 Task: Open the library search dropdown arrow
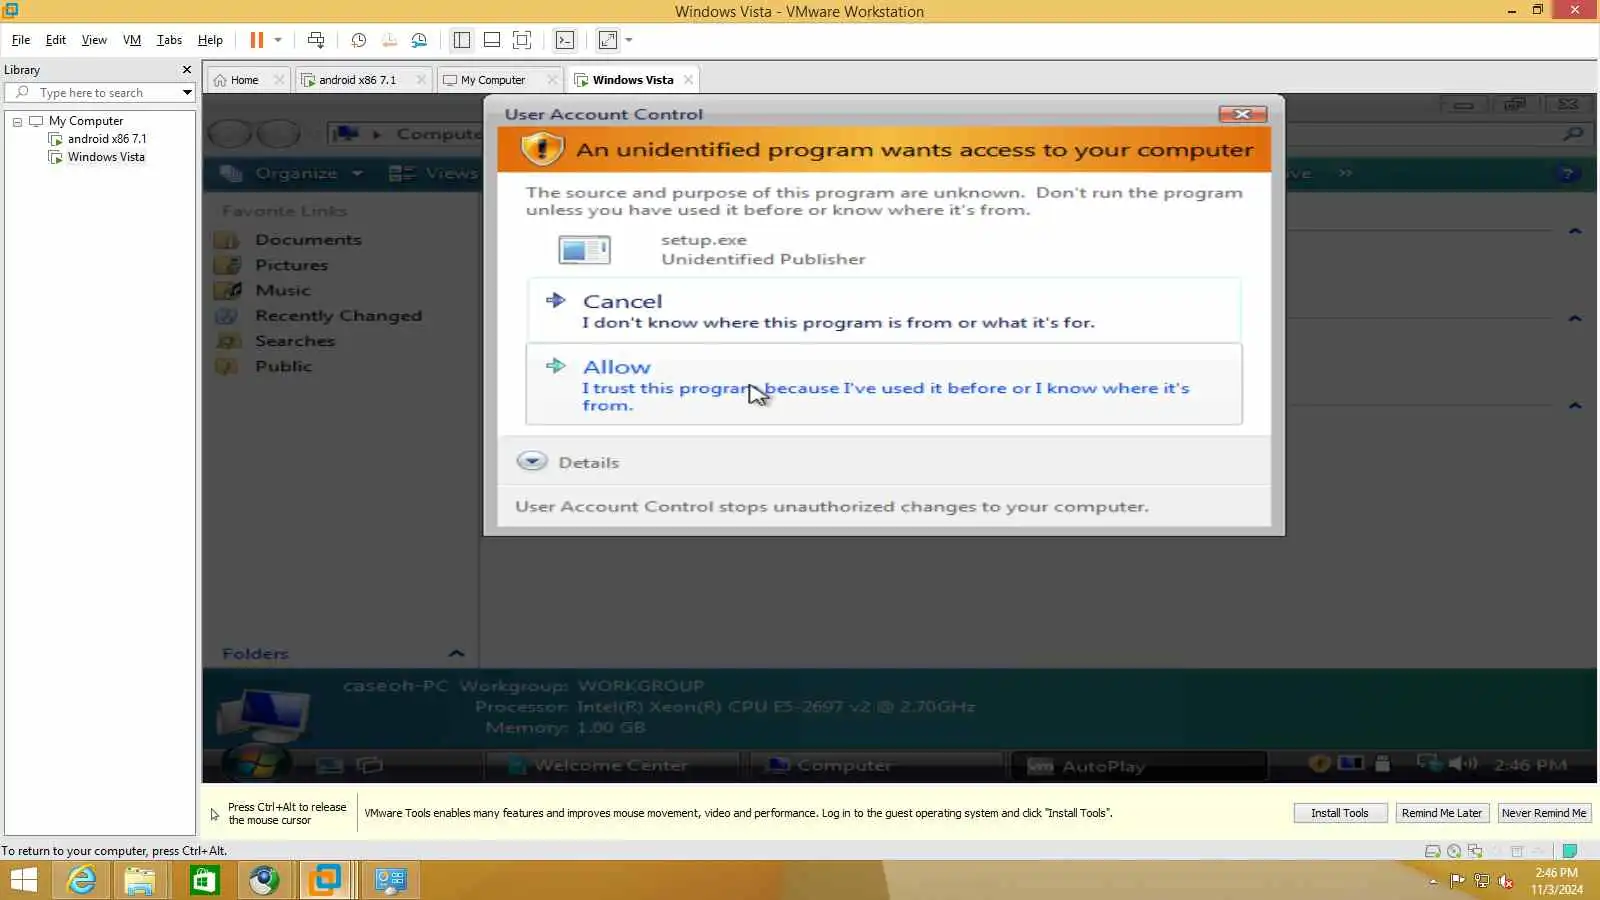187,93
